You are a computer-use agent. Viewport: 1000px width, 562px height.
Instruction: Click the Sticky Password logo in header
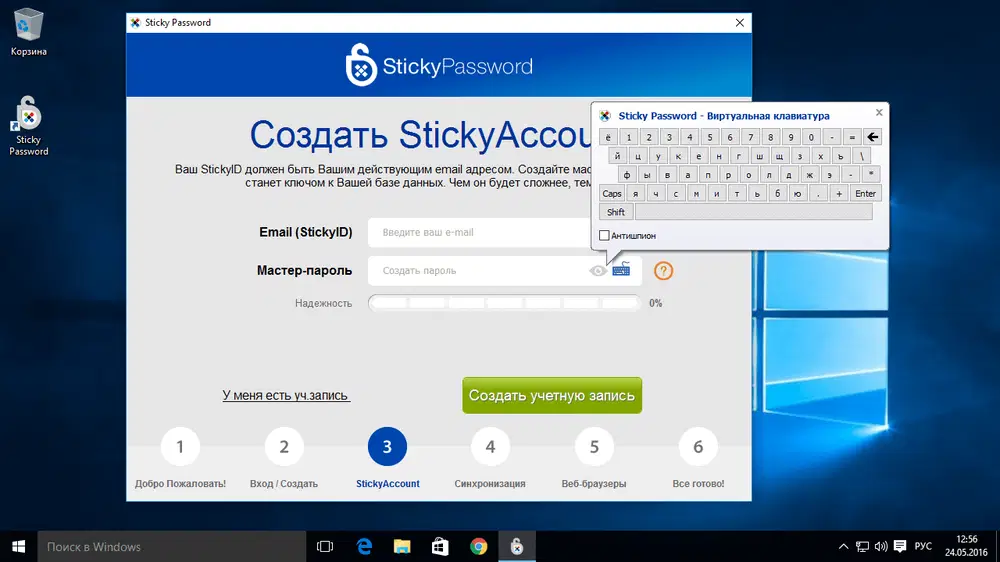point(439,65)
